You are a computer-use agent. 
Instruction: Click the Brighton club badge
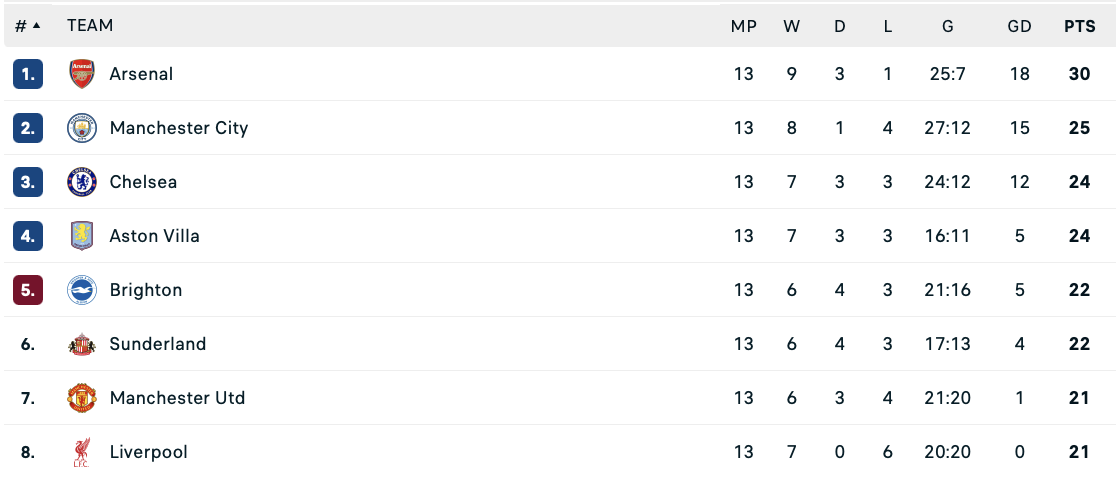click(81, 290)
